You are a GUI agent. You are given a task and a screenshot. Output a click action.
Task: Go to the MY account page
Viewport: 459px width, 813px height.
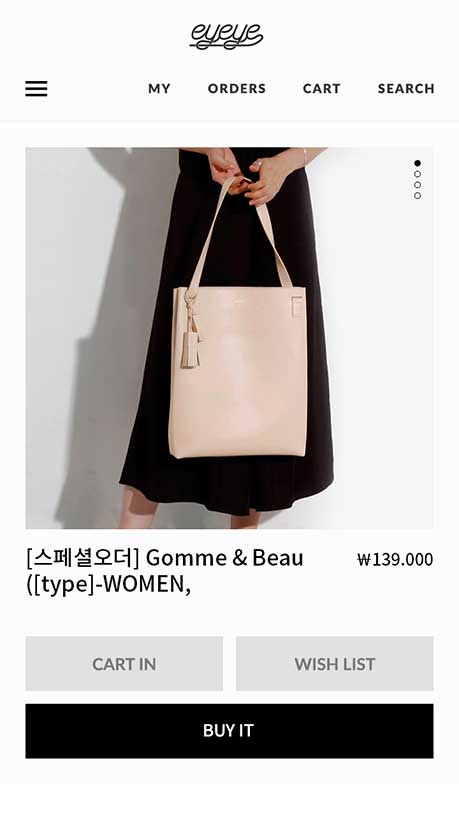(x=159, y=89)
